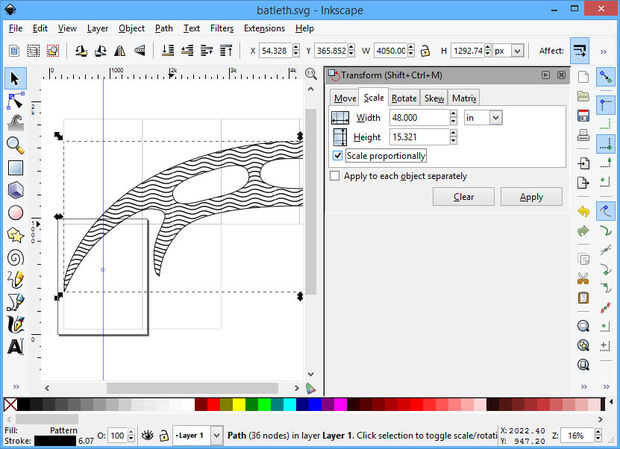Viewport: 620px width, 449px height.
Task: Select the Node editing tool
Action: click(15, 101)
